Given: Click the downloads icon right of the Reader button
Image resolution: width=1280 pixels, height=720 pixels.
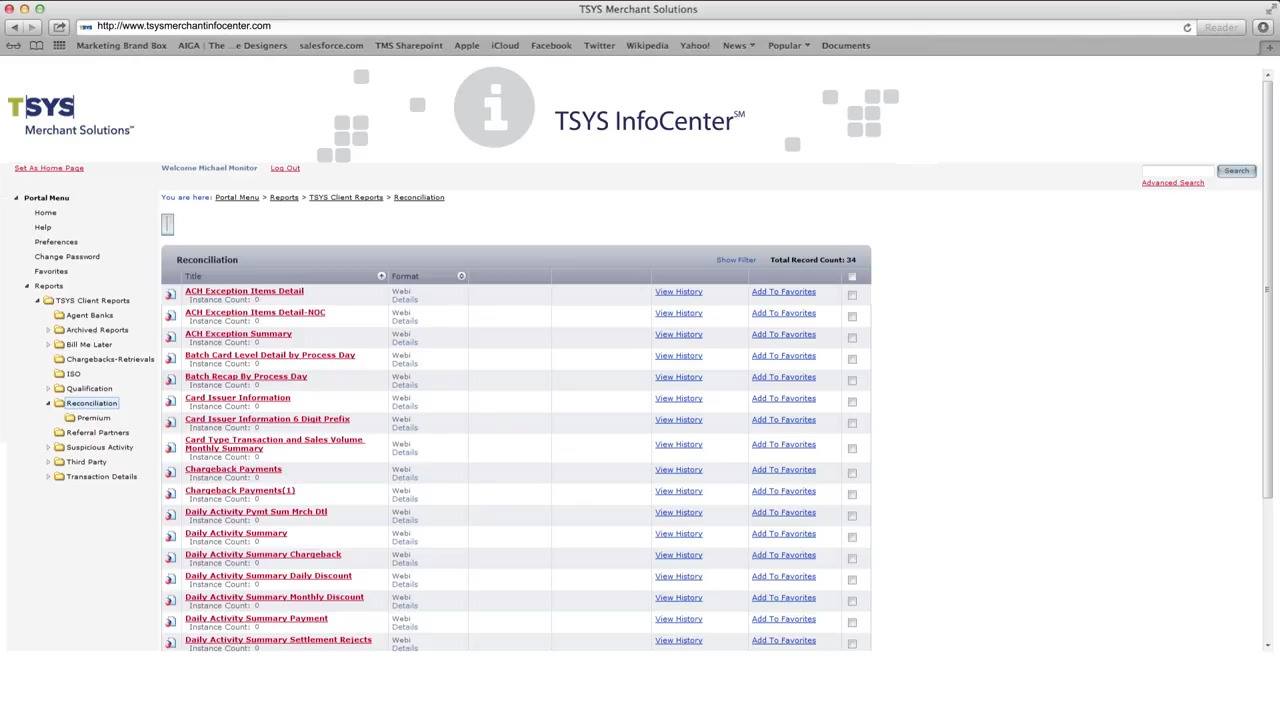Looking at the screenshot, I should [1263, 27].
